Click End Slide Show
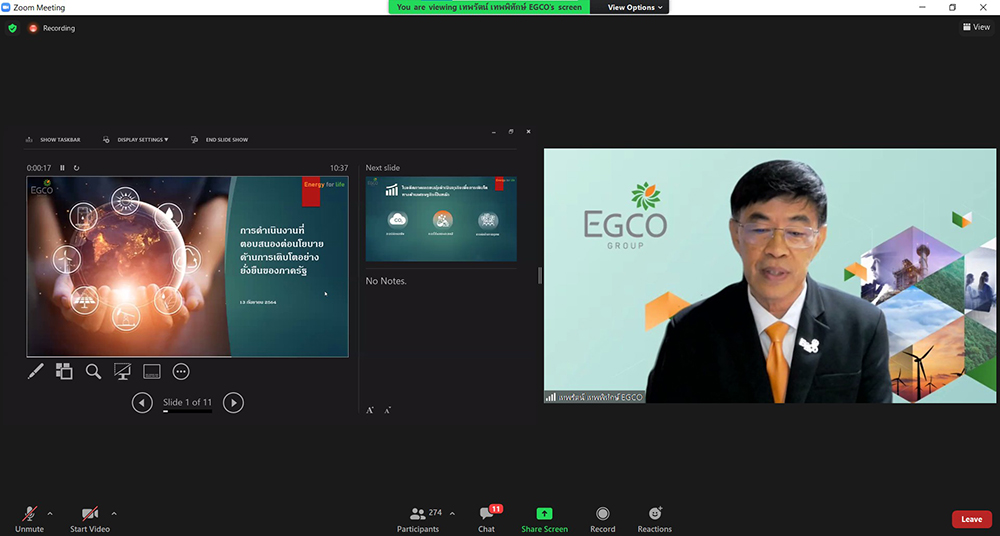The height and width of the screenshot is (536, 1000). pos(220,140)
